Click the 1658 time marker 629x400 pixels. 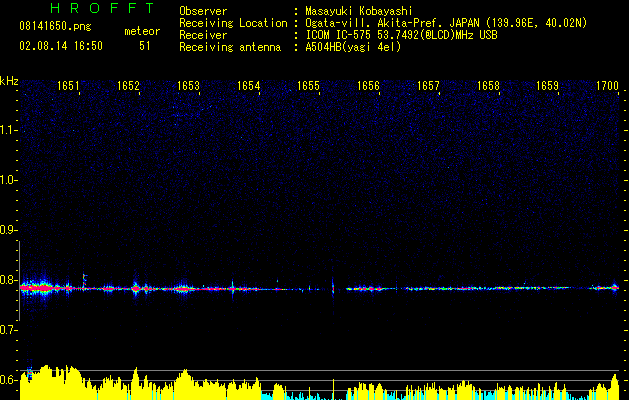click(x=488, y=86)
